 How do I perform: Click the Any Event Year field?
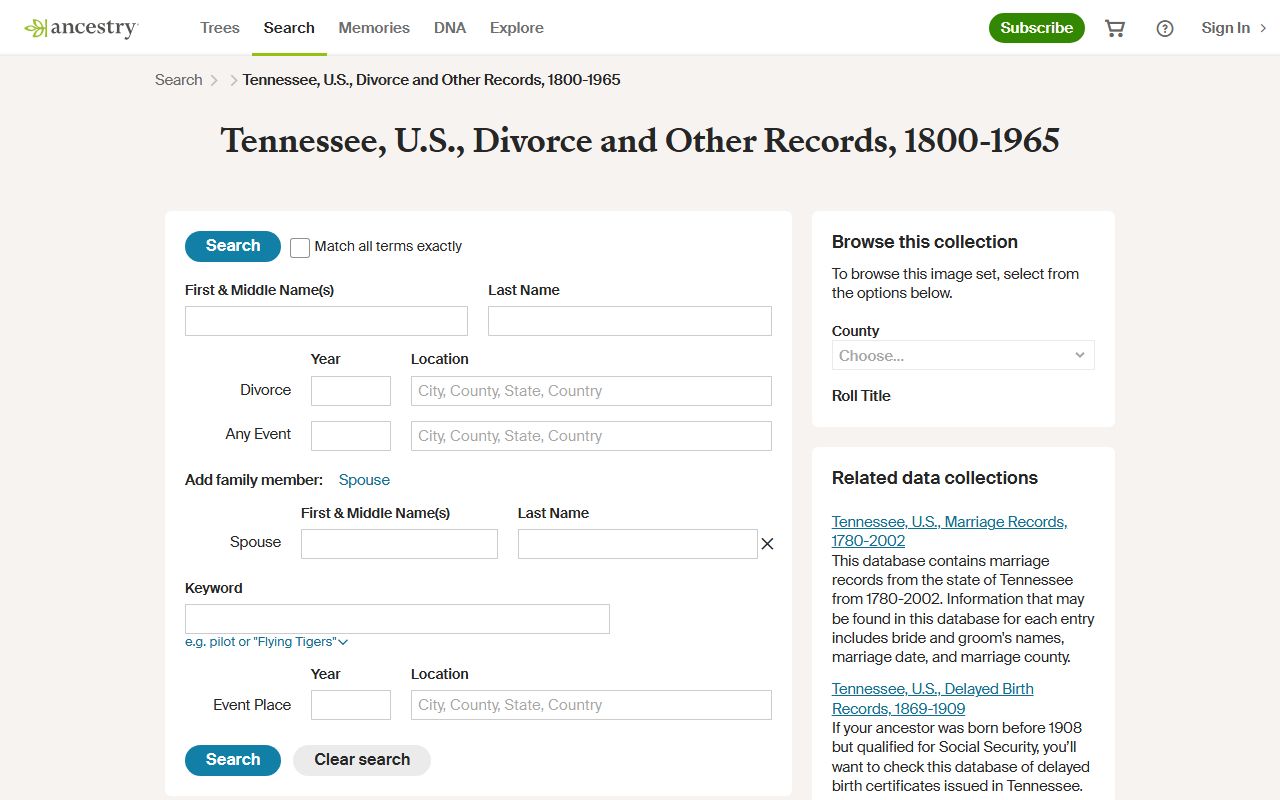351,436
